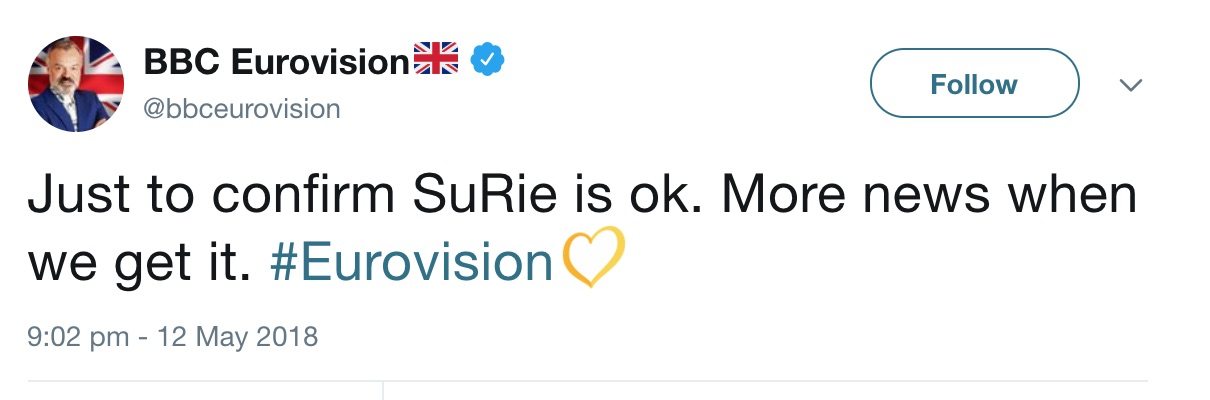Click the BBC Eurovision display name
Viewport: 1210px width, 400px height.
tap(277, 62)
